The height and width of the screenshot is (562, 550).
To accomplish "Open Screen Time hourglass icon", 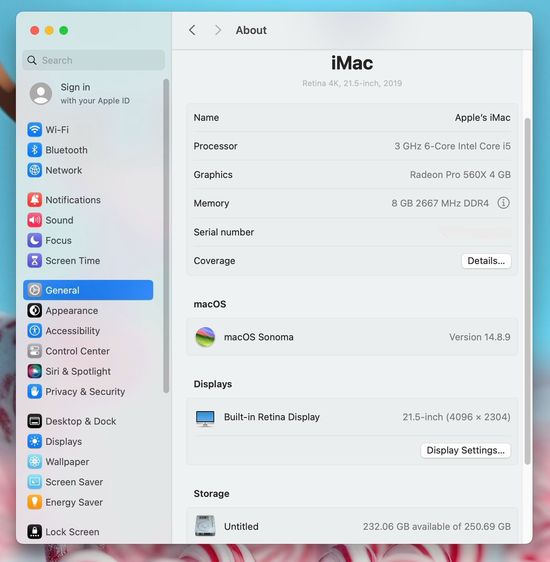I will point(34,261).
